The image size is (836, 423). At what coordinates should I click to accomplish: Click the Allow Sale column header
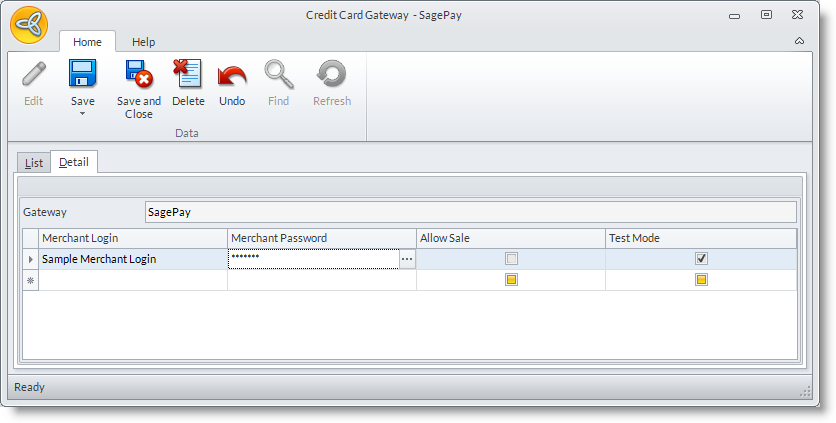(511, 238)
